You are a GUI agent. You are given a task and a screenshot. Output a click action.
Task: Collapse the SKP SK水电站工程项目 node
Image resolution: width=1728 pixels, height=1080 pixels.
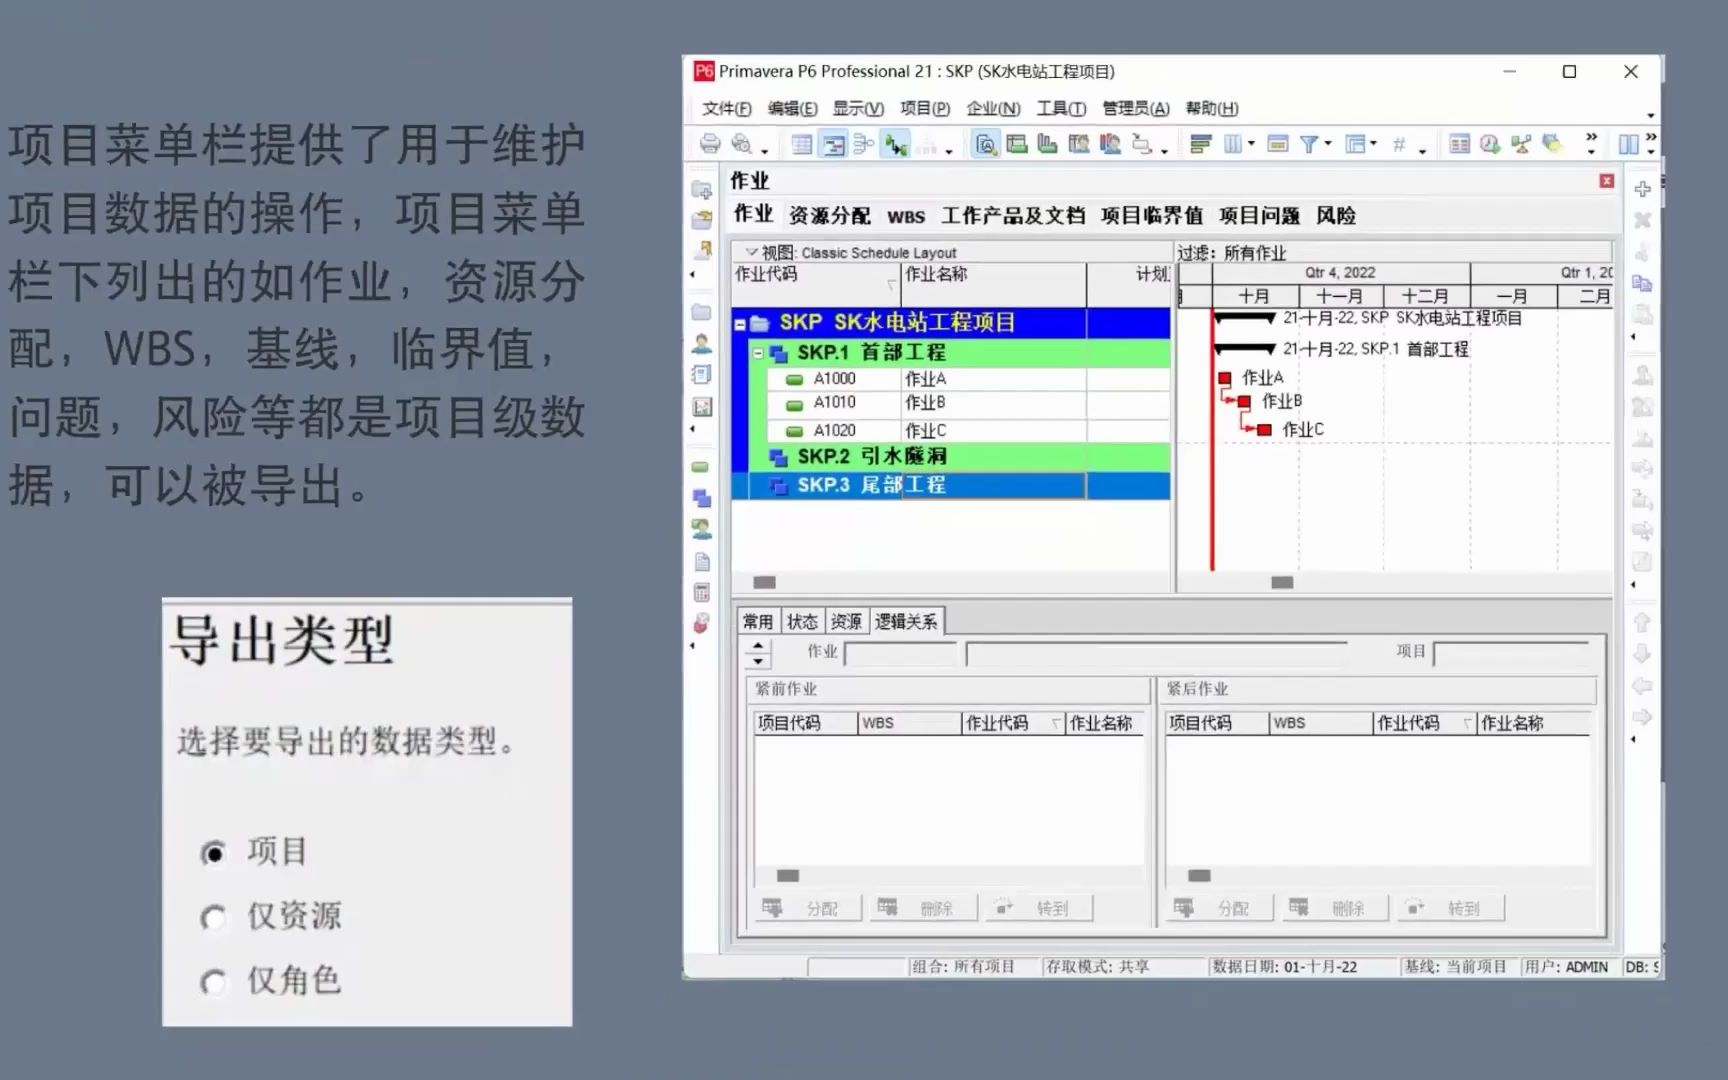(740, 324)
